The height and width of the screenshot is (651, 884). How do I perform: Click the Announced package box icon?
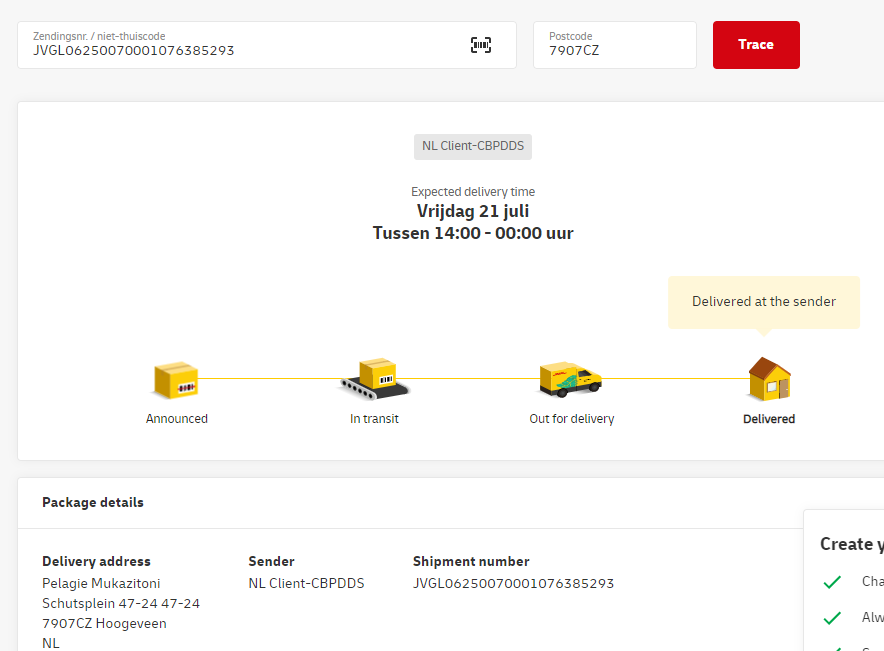[176, 381]
